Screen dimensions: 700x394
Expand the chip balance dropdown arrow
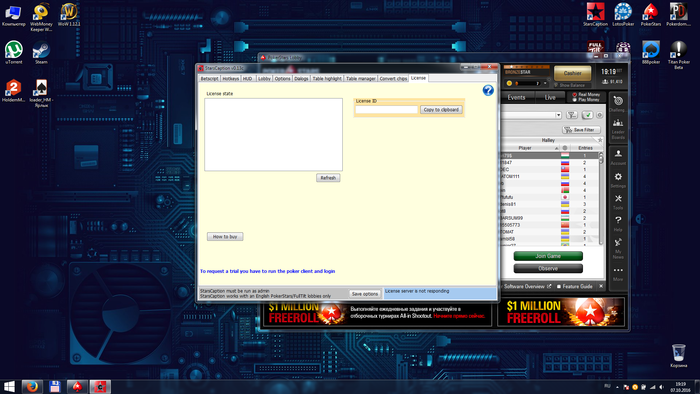pyautogui.click(x=545, y=83)
